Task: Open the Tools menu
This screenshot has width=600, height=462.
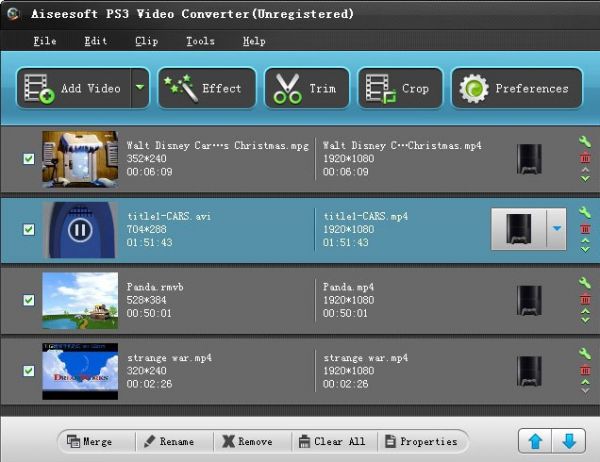Action: tap(200, 41)
